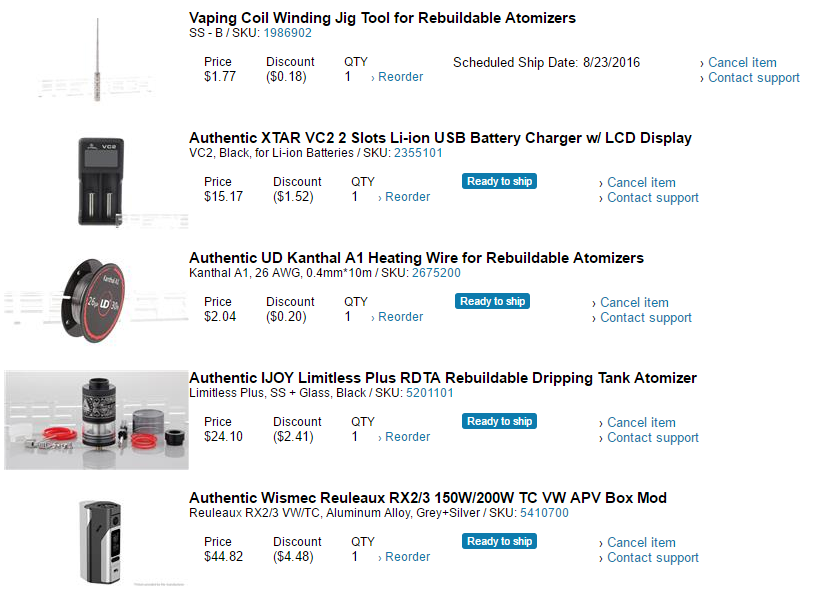Cancel the Coil Winding Jig Tool item
The width and height of the screenshot is (828, 605).
click(742, 62)
